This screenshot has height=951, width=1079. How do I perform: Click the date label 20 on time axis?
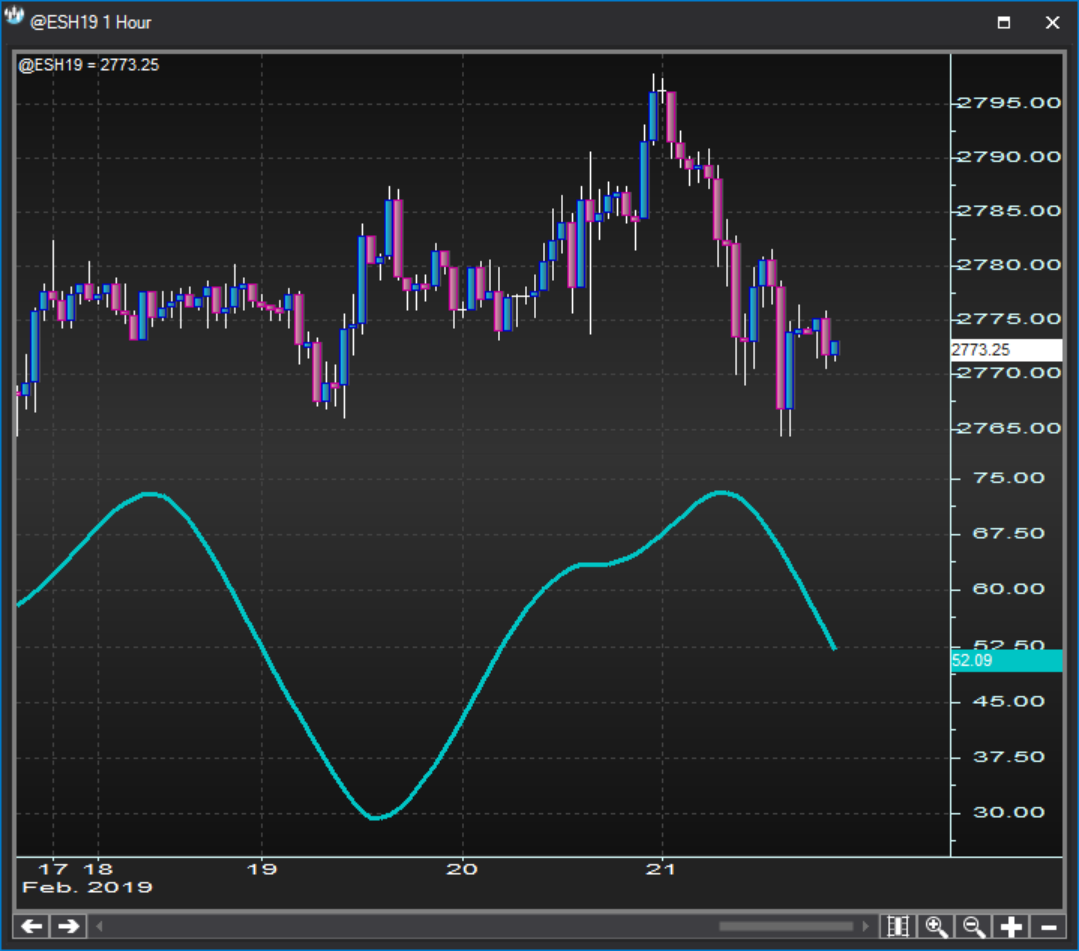pyautogui.click(x=462, y=869)
